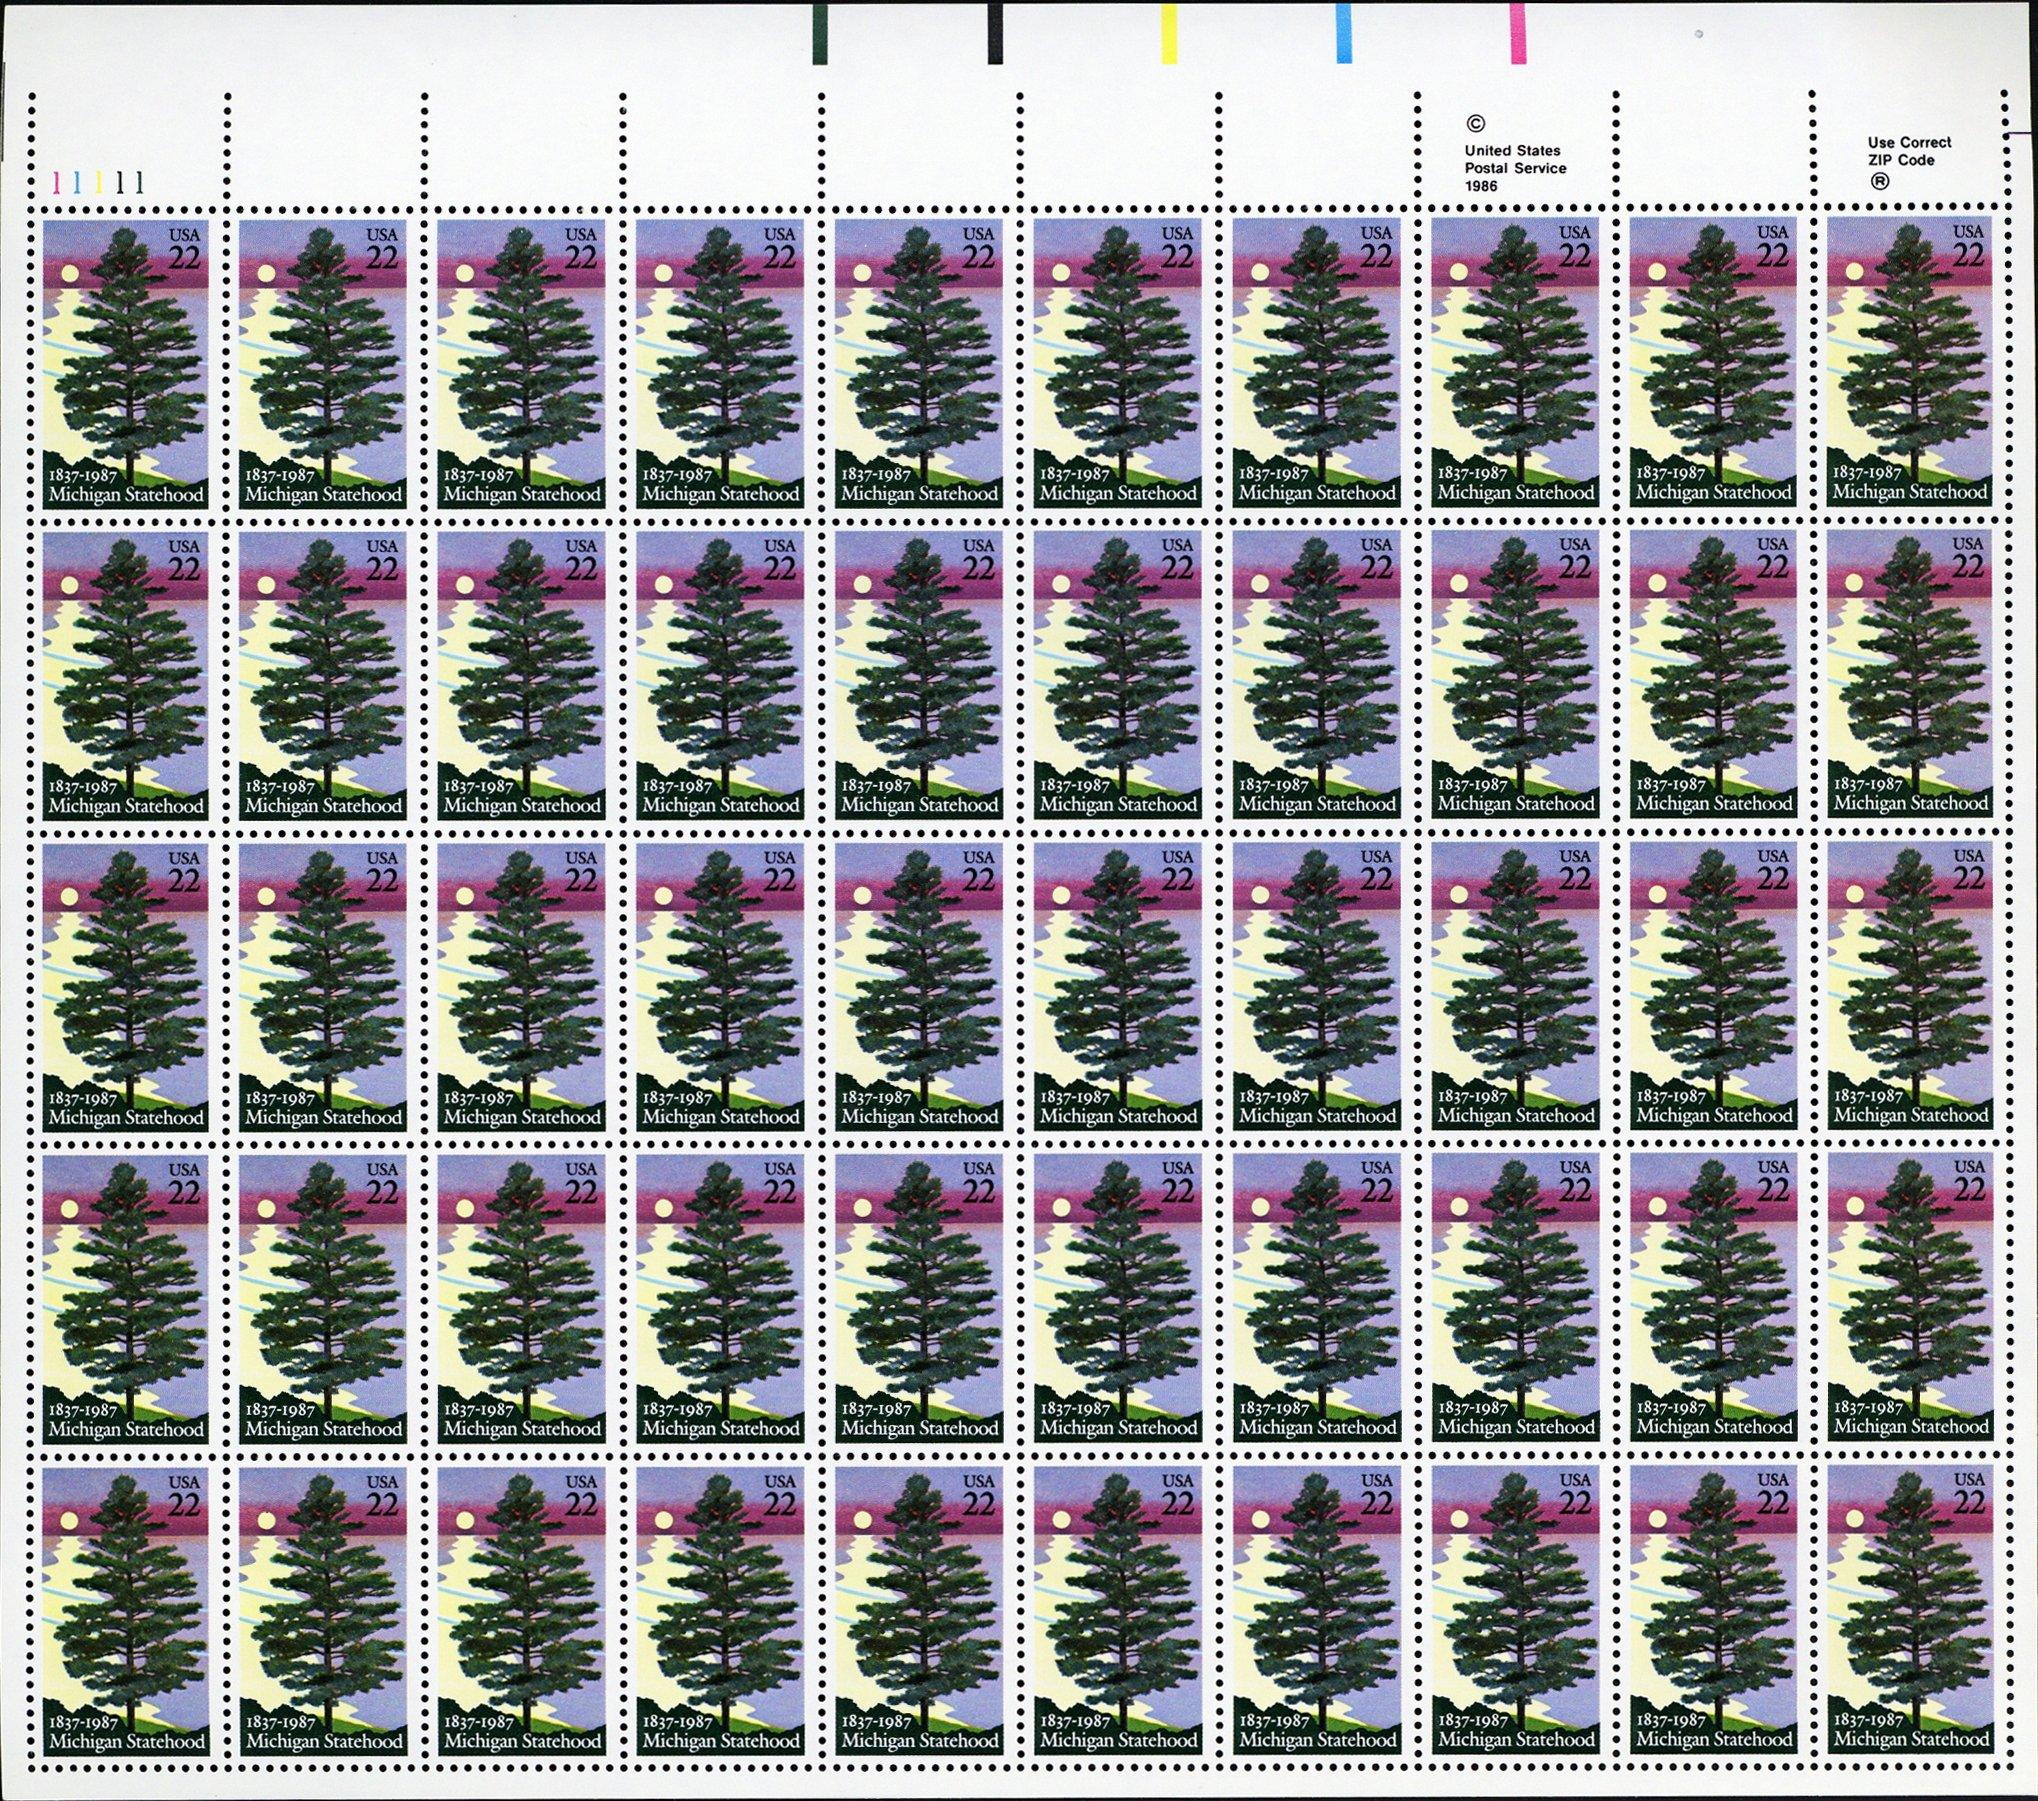Screen dimensions: 2038x1801
Task: Select the bottom-left stamp in the sheet
Action: 125,1610
